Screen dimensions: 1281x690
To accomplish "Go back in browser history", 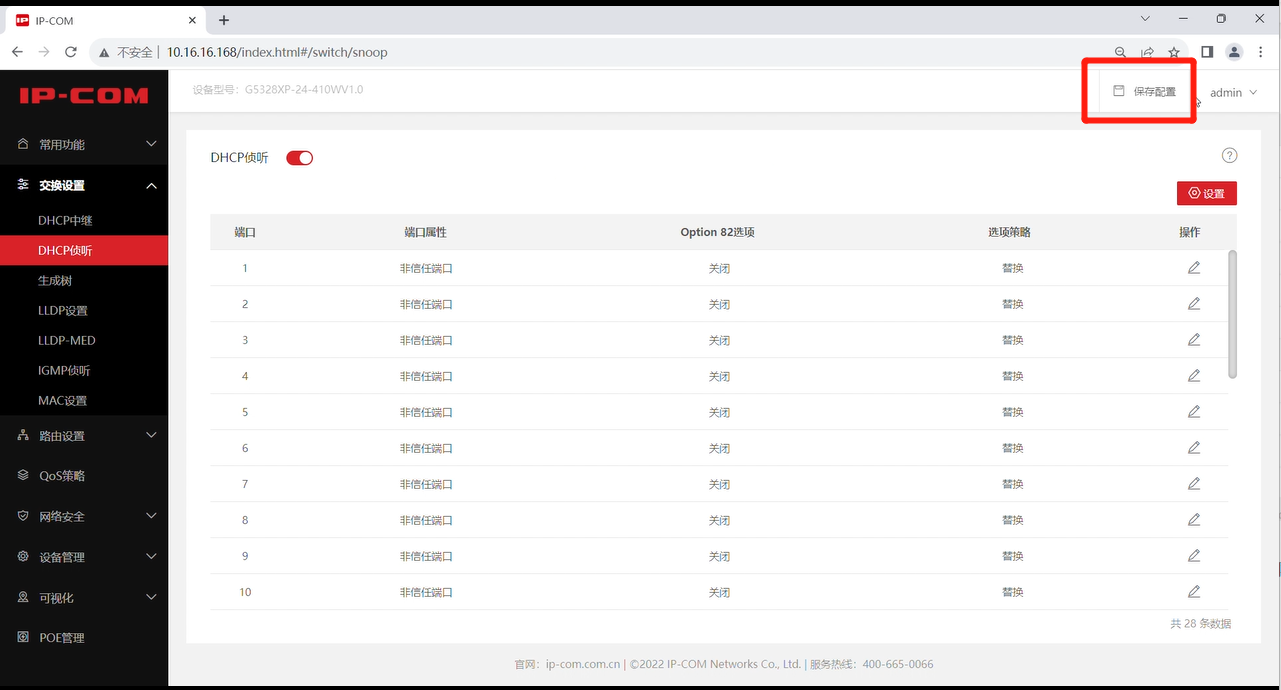I will coord(17,52).
